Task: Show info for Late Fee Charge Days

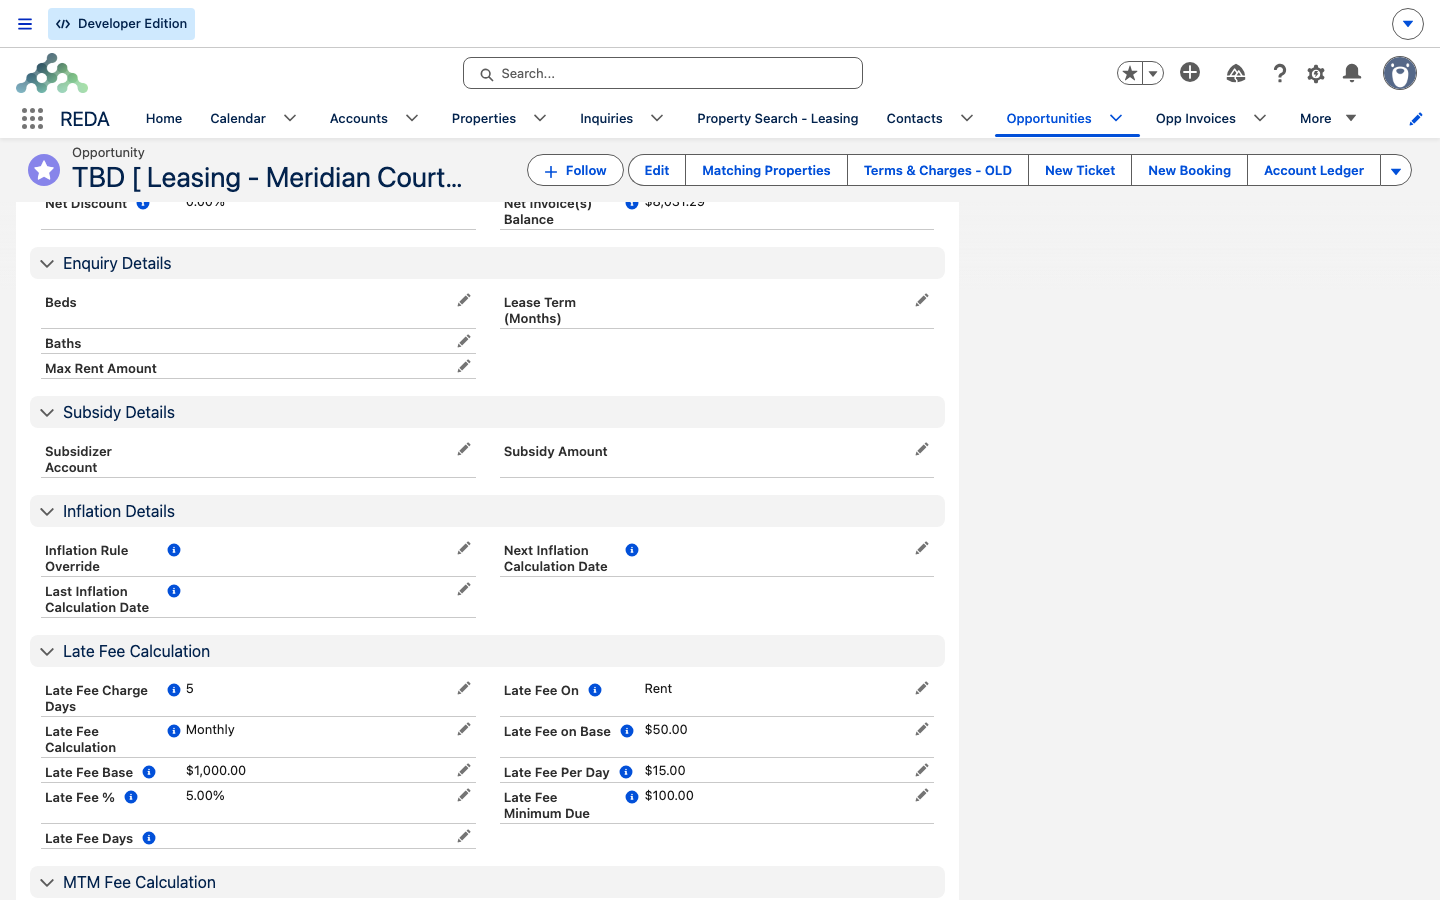Action: 174,690
